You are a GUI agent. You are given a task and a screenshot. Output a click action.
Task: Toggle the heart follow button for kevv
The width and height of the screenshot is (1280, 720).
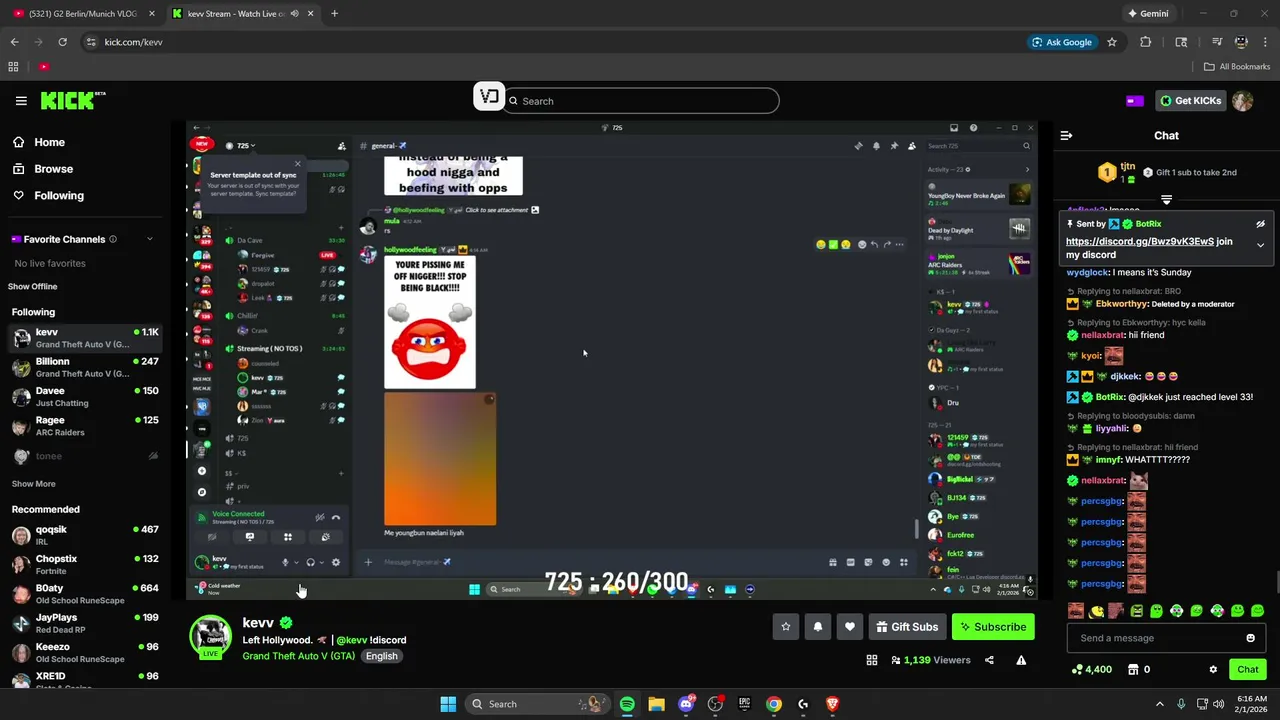pyautogui.click(x=850, y=627)
